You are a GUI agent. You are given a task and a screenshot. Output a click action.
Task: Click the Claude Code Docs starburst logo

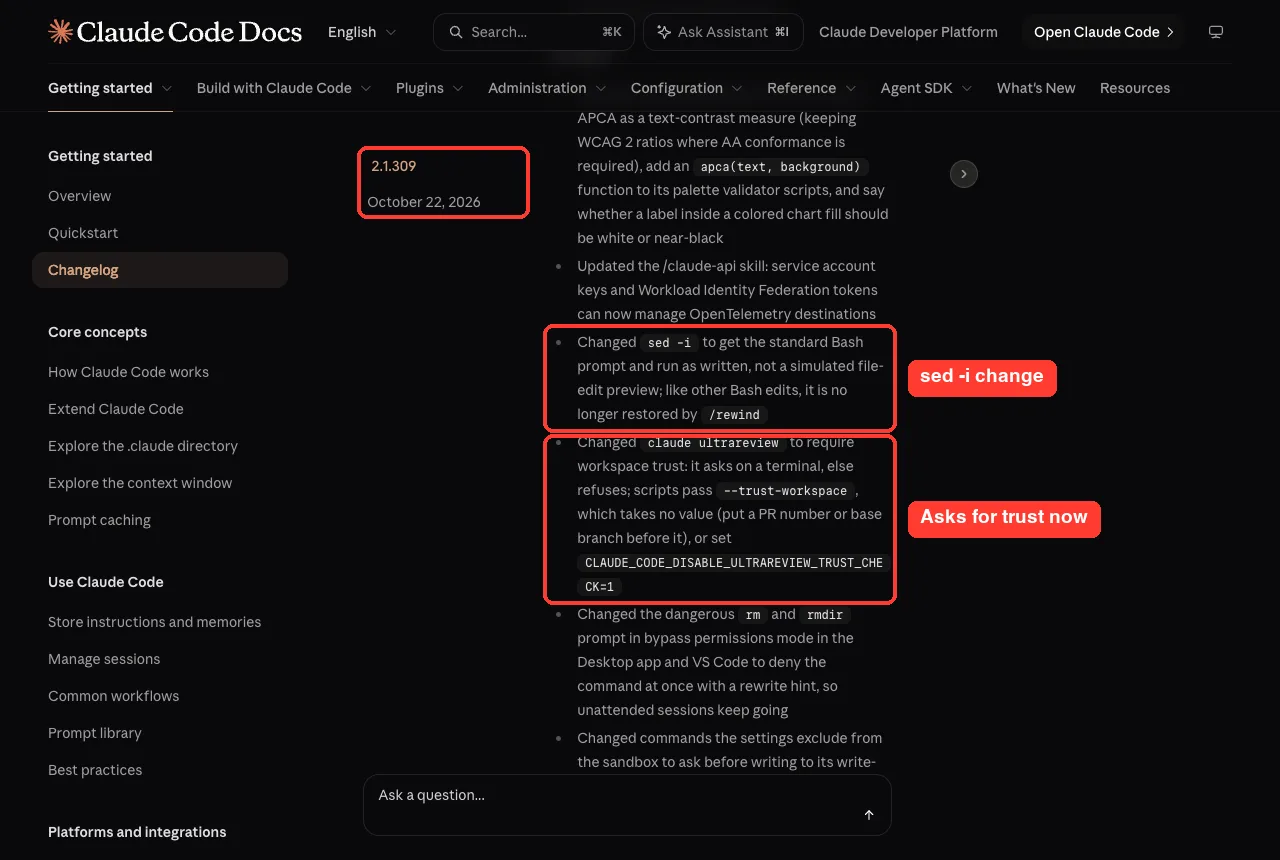point(60,32)
